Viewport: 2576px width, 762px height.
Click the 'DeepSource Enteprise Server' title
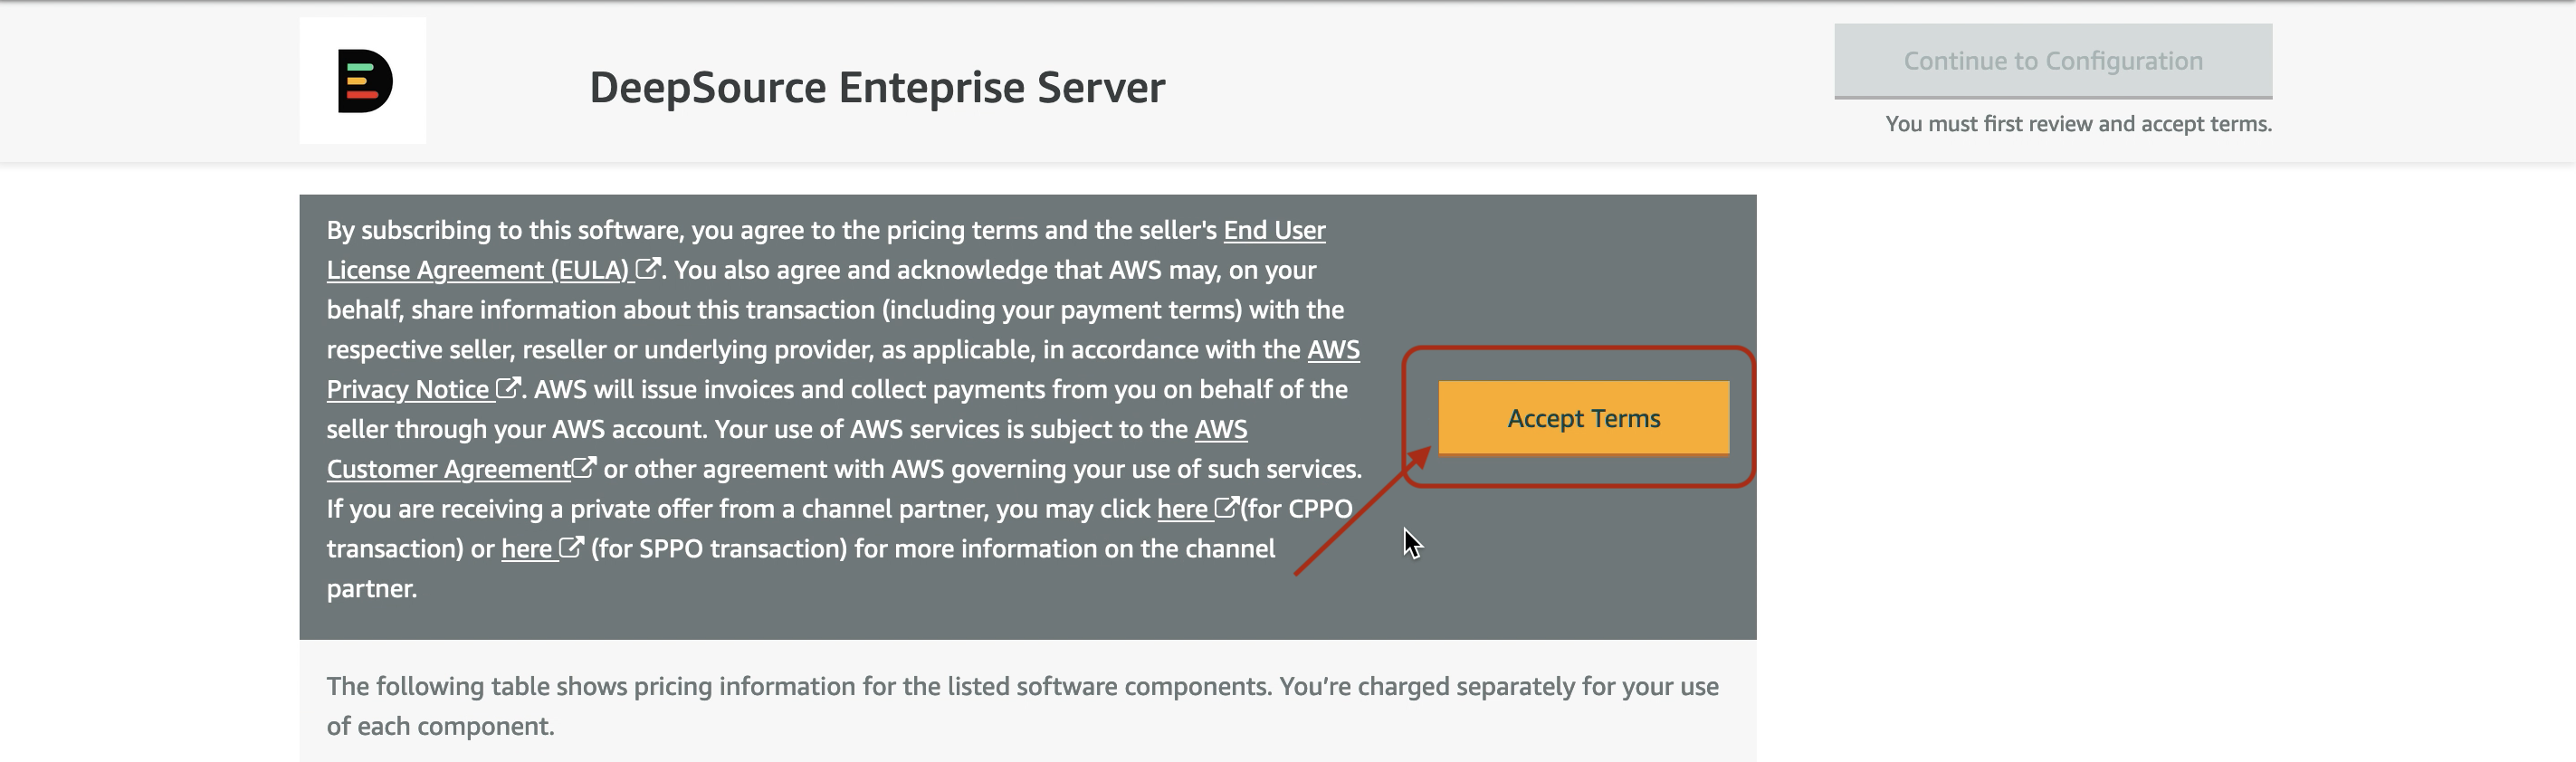tap(877, 87)
